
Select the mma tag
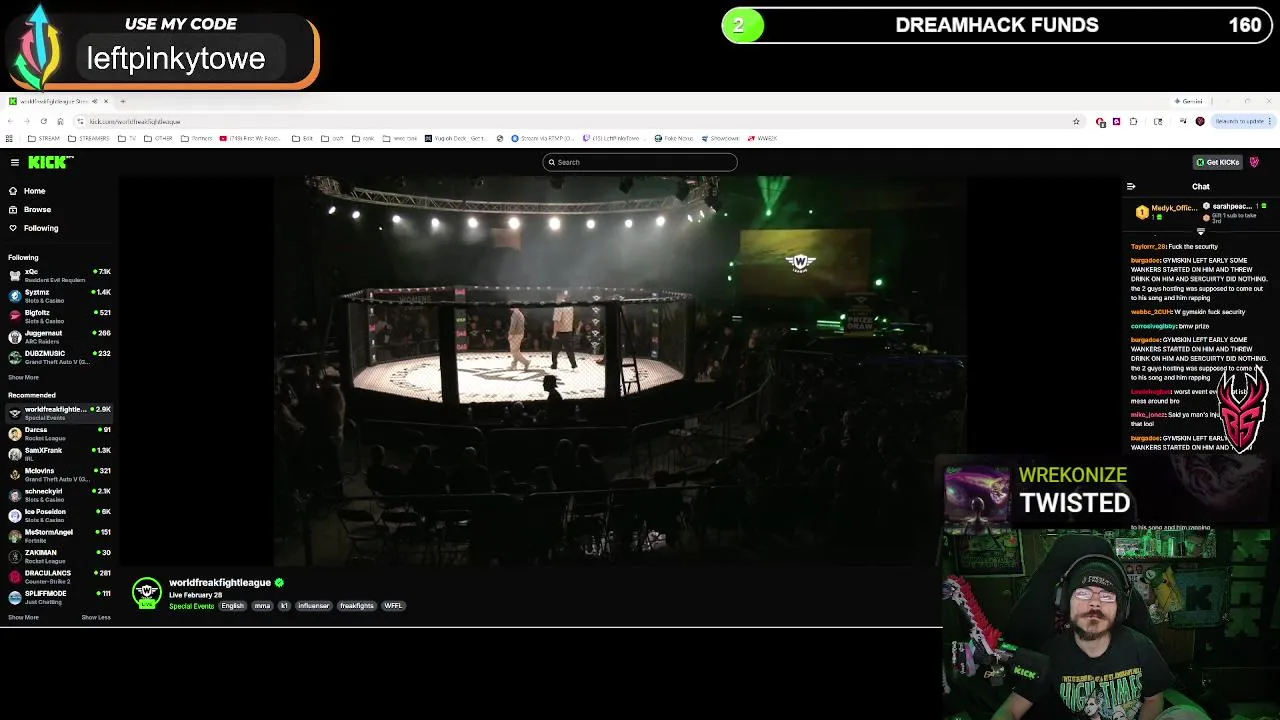click(262, 606)
